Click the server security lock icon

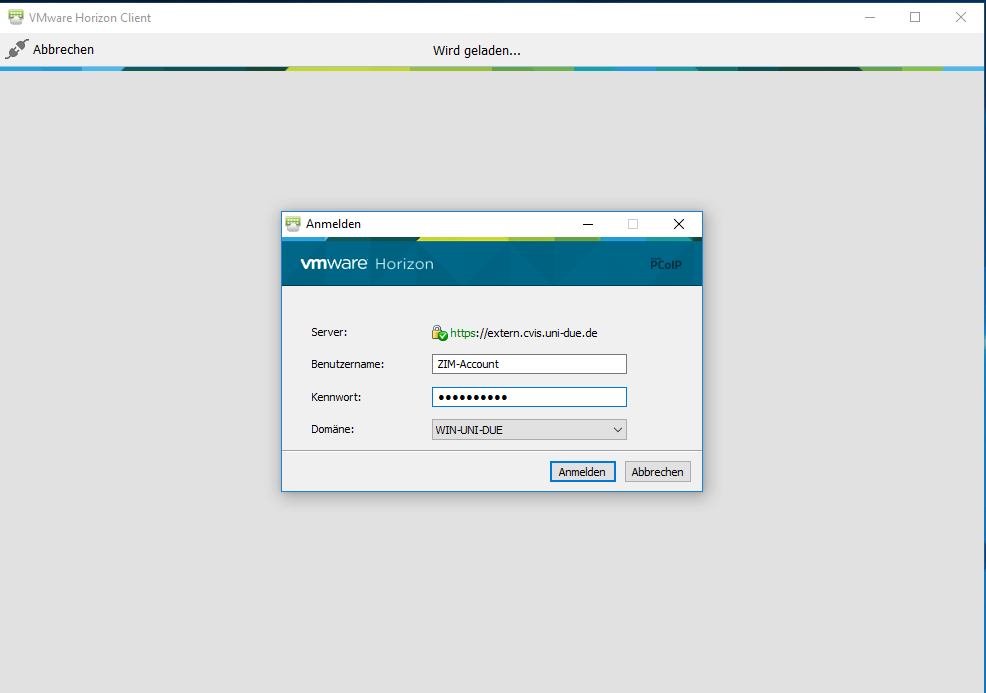click(439, 333)
